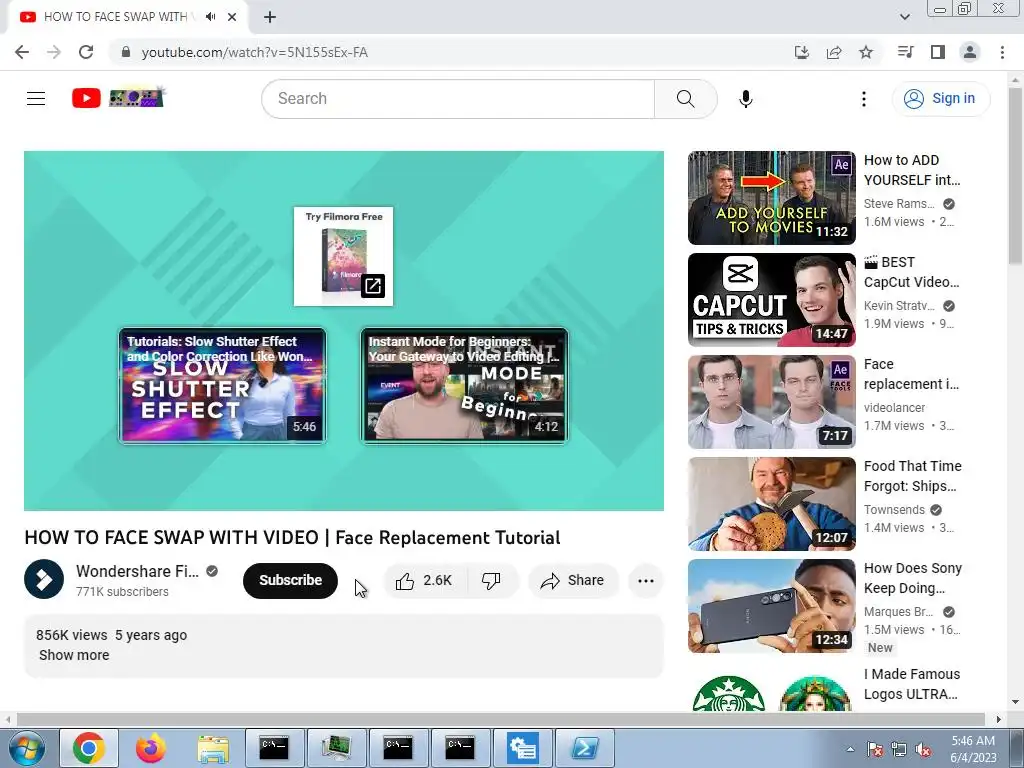1024x768 pixels.
Task: Focus the YouTube Search field
Action: [x=458, y=99]
